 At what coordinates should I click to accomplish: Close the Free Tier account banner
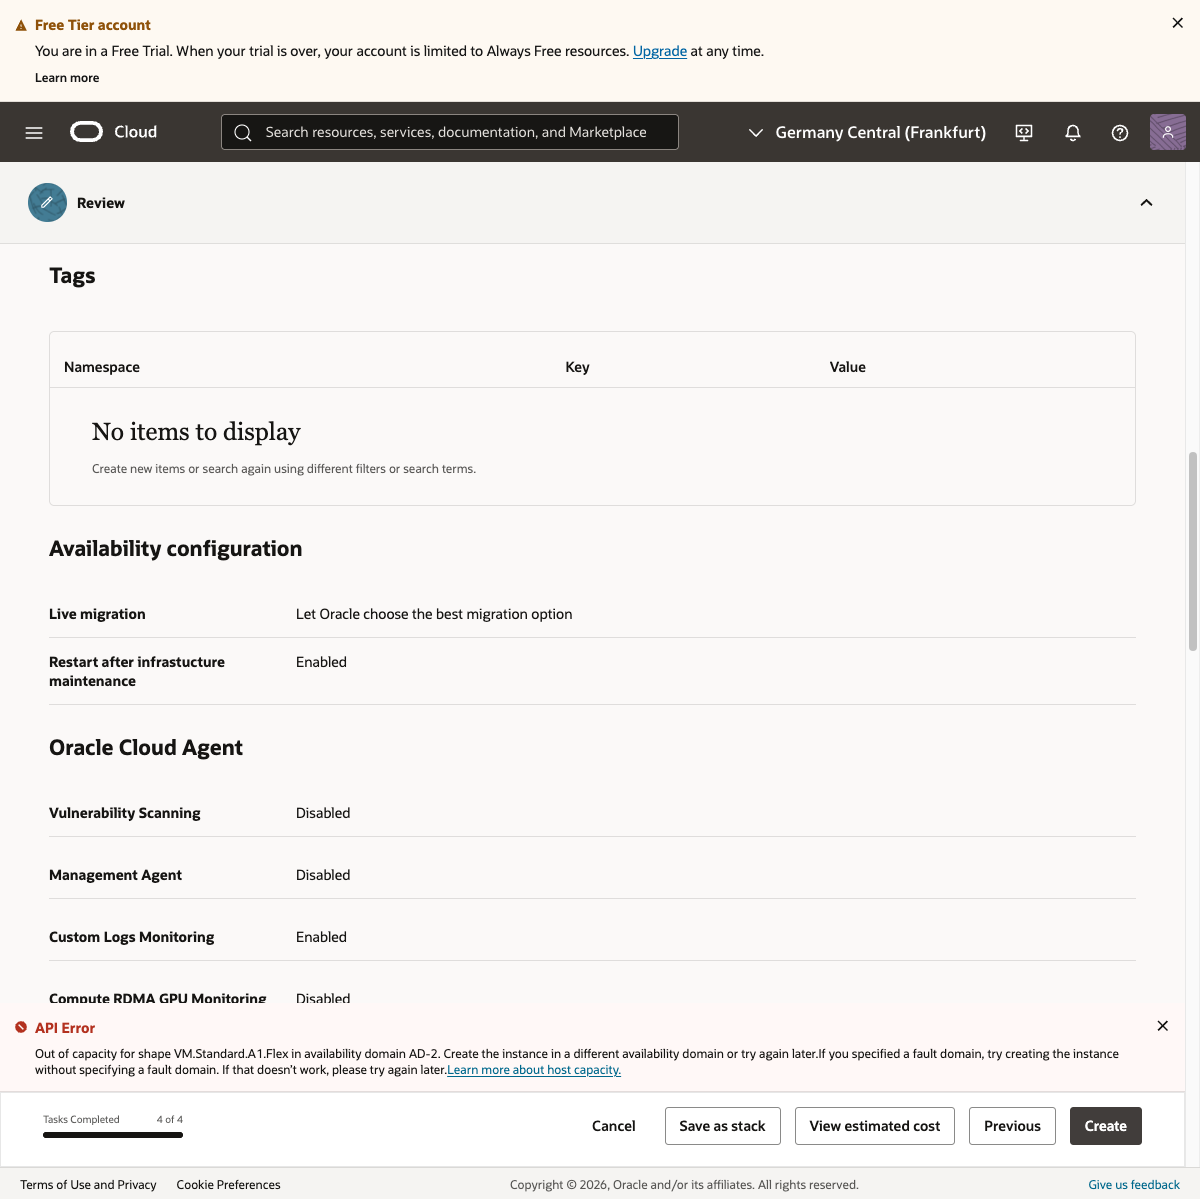tap(1177, 23)
